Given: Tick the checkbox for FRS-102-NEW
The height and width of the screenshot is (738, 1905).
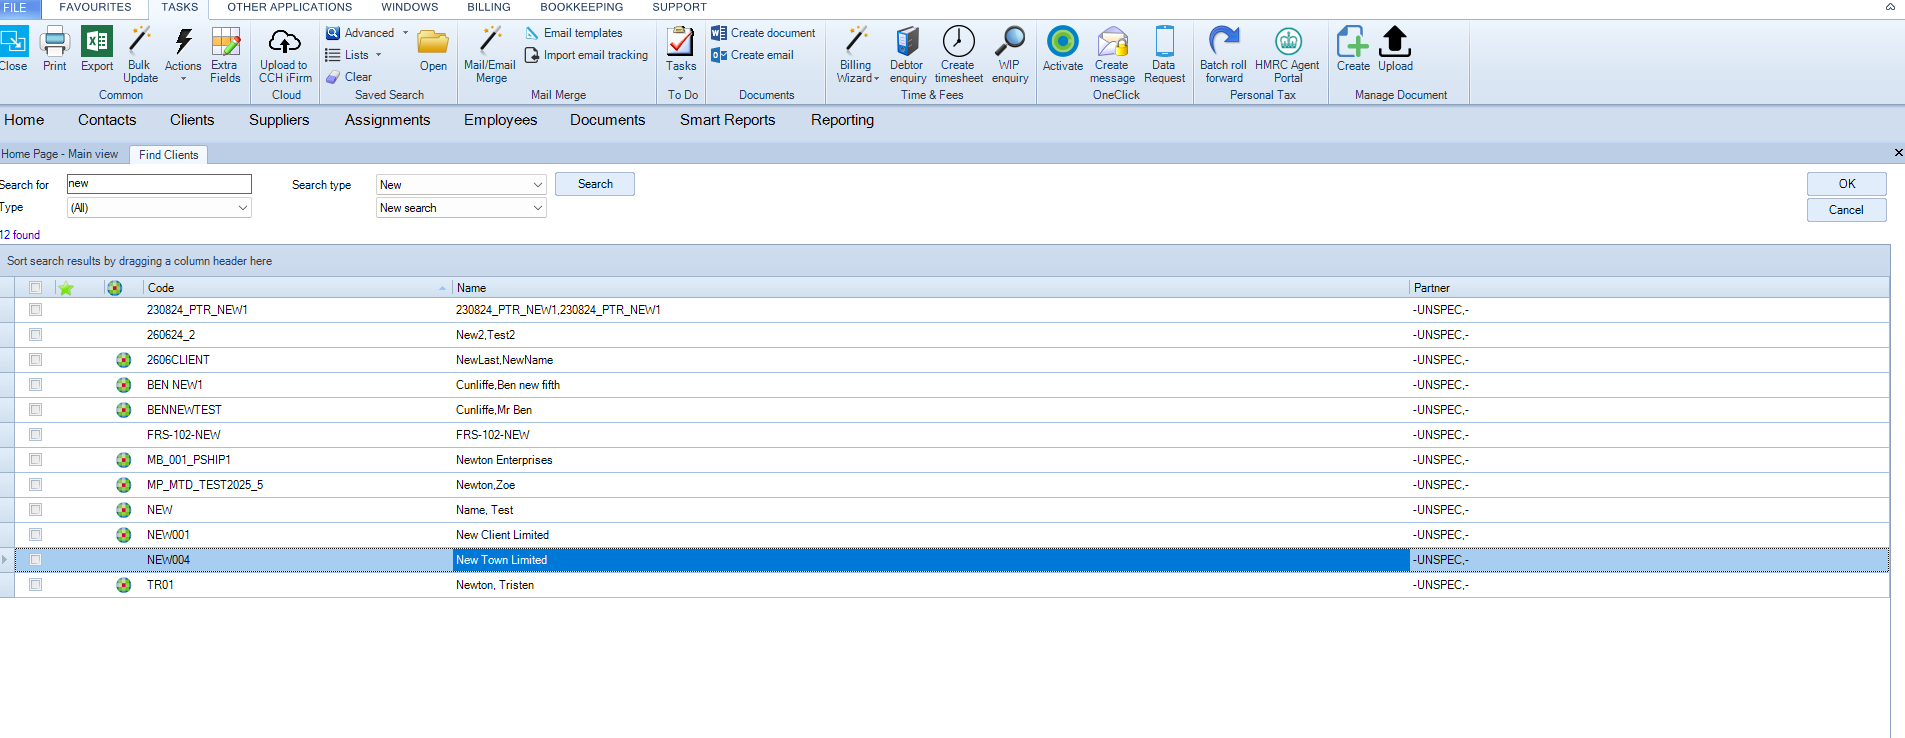Looking at the screenshot, I should point(35,435).
